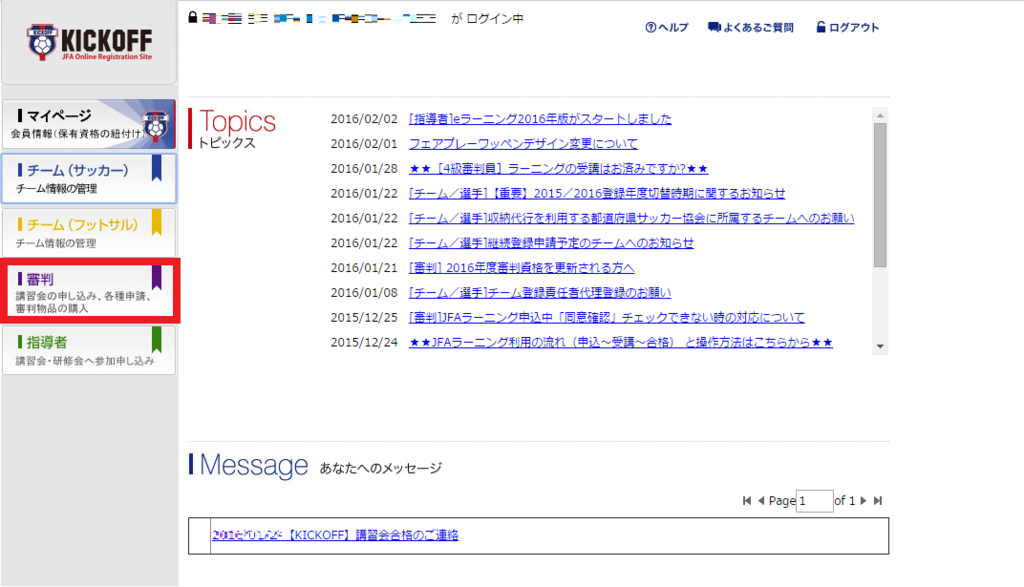Open topic 収納代行を利用する都道府県サッカー協会
1024x587 pixels.
pyautogui.click(x=632, y=218)
